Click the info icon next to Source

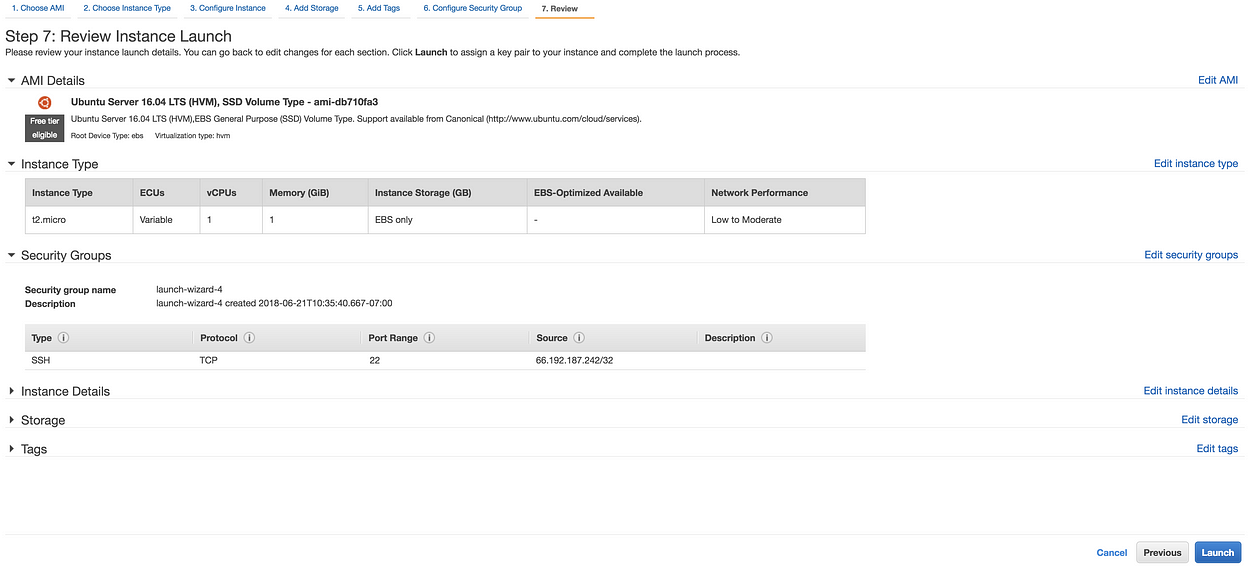[579, 338]
